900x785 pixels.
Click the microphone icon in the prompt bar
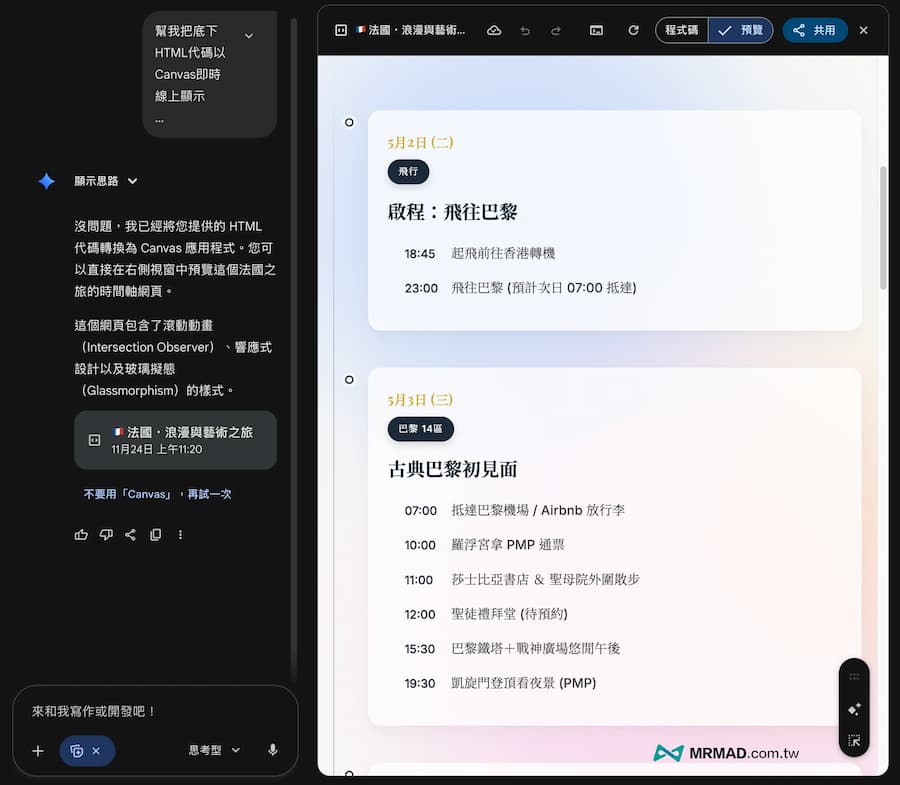tap(272, 750)
